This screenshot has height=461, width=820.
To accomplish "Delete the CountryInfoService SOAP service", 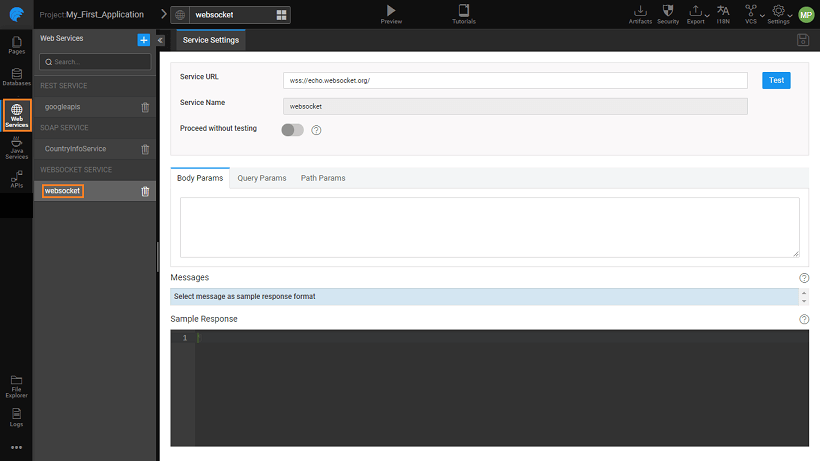I will tap(145, 149).
